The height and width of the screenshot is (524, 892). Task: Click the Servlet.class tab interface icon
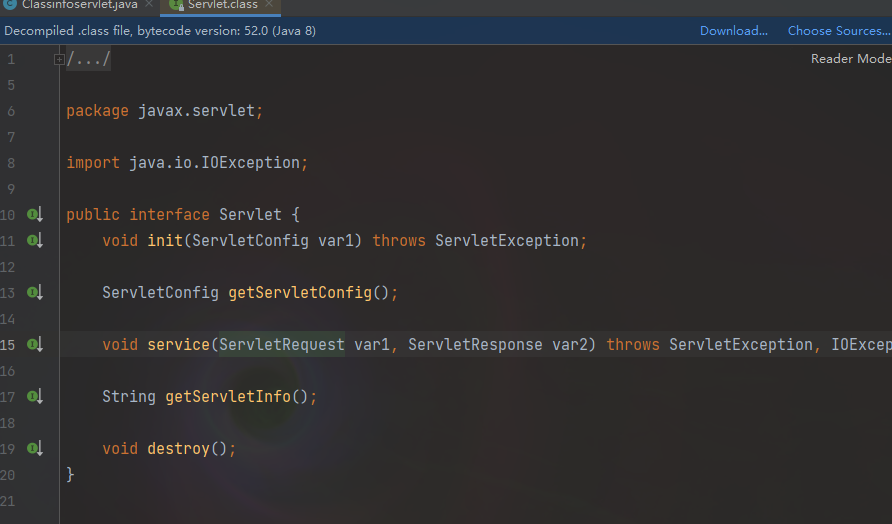pos(176,5)
